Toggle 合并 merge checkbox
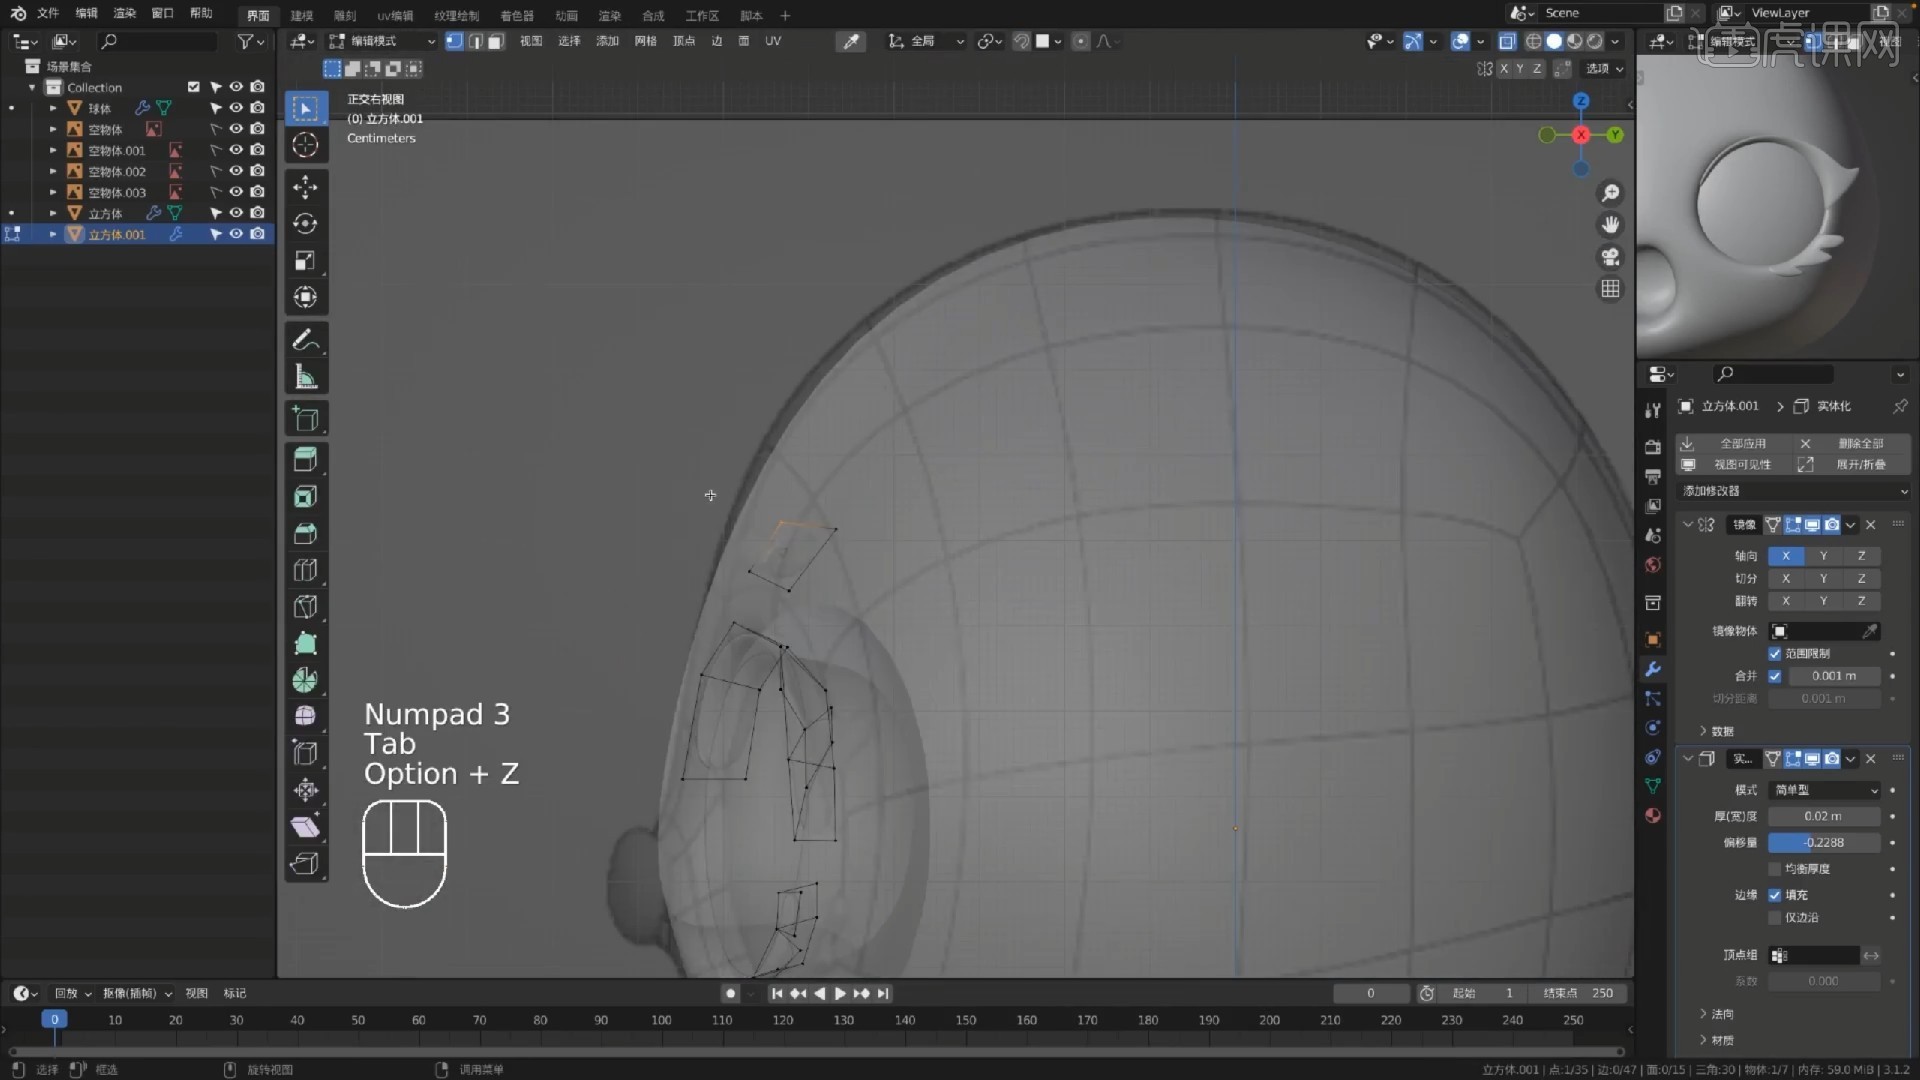This screenshot has height=1080, width=1920. (x=1775, y=676)
